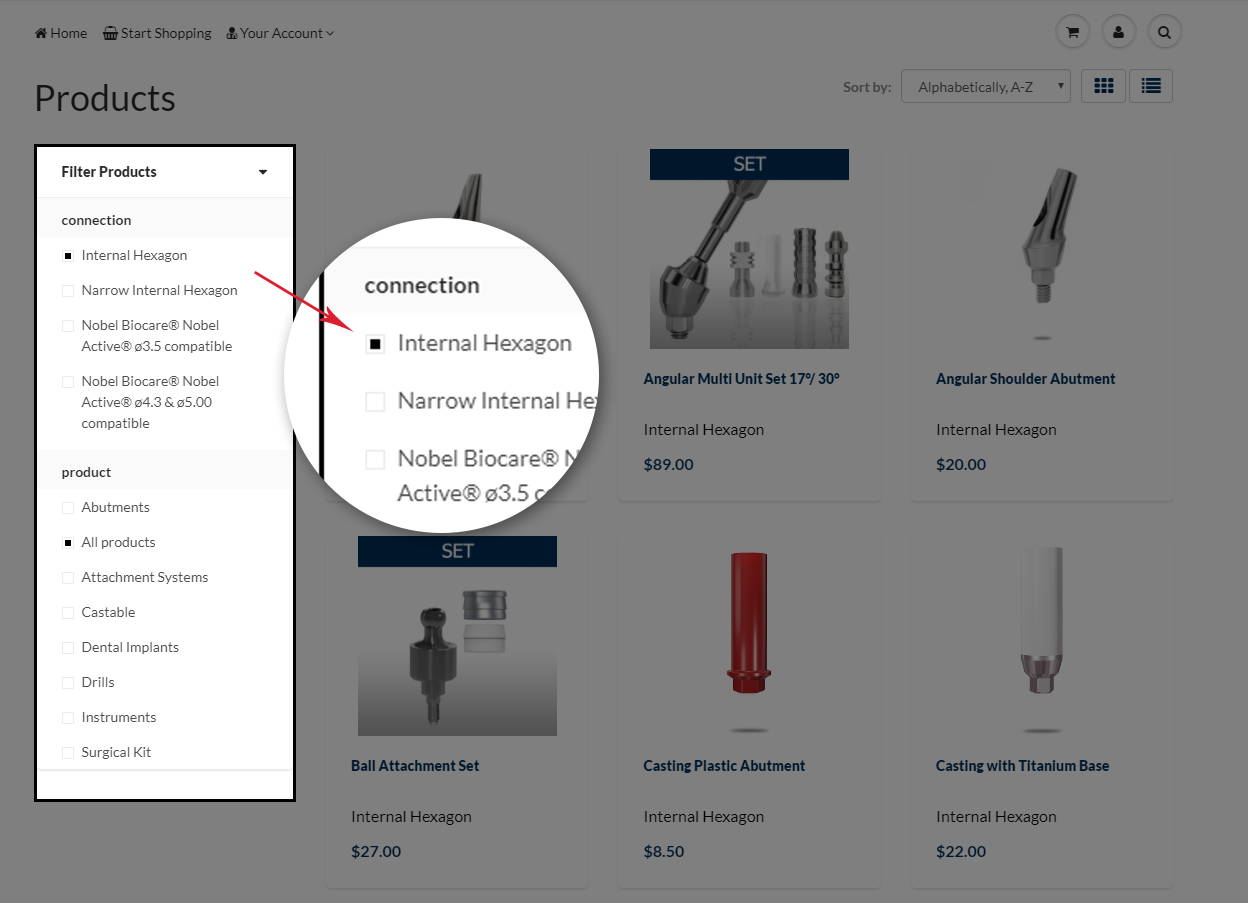1248x903 pixels.
Task: Click the Casting with Titanium Base image
Action: 1041,640
